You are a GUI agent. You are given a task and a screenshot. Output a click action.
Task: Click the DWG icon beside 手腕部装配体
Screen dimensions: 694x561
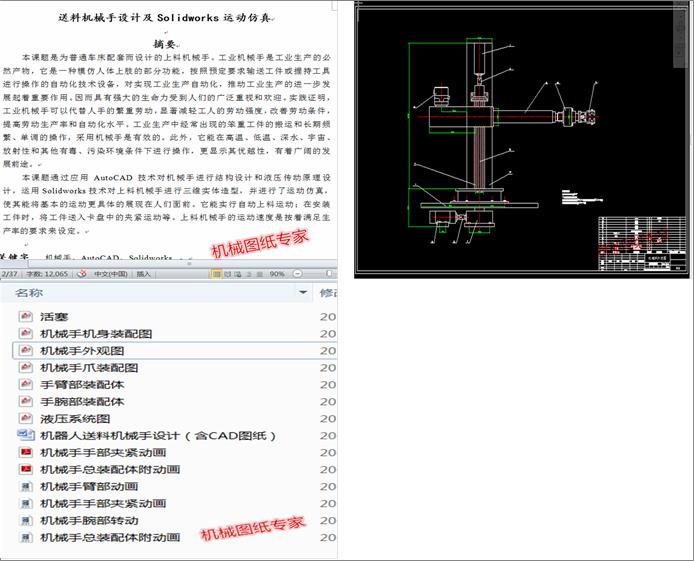(26, 401)
